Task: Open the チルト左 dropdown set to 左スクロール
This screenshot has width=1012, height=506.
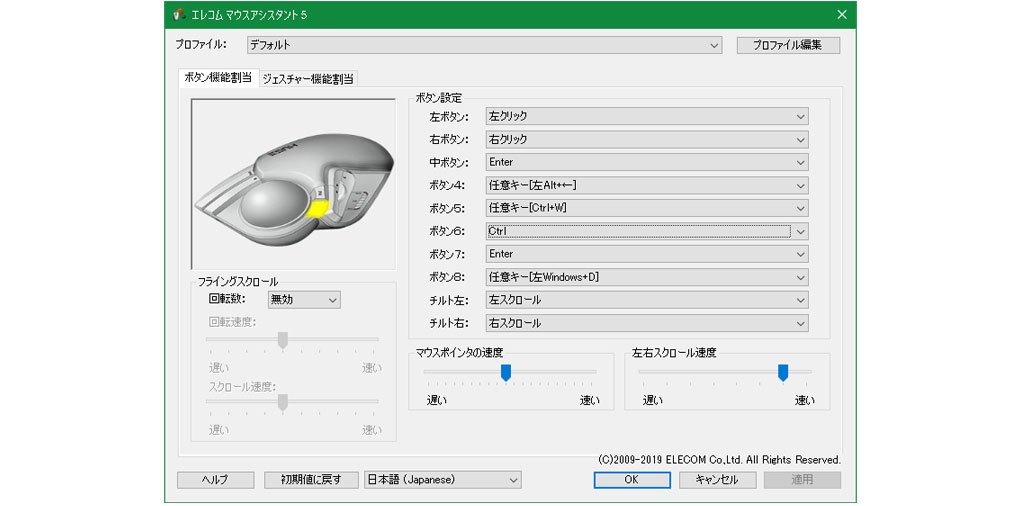Action: click(x=647, y=300)
